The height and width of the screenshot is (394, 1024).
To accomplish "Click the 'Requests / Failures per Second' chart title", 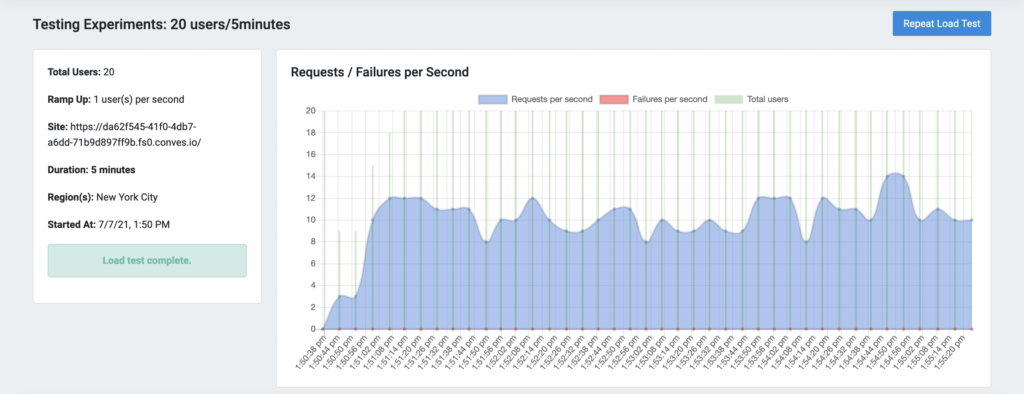I will pos(379,72).
